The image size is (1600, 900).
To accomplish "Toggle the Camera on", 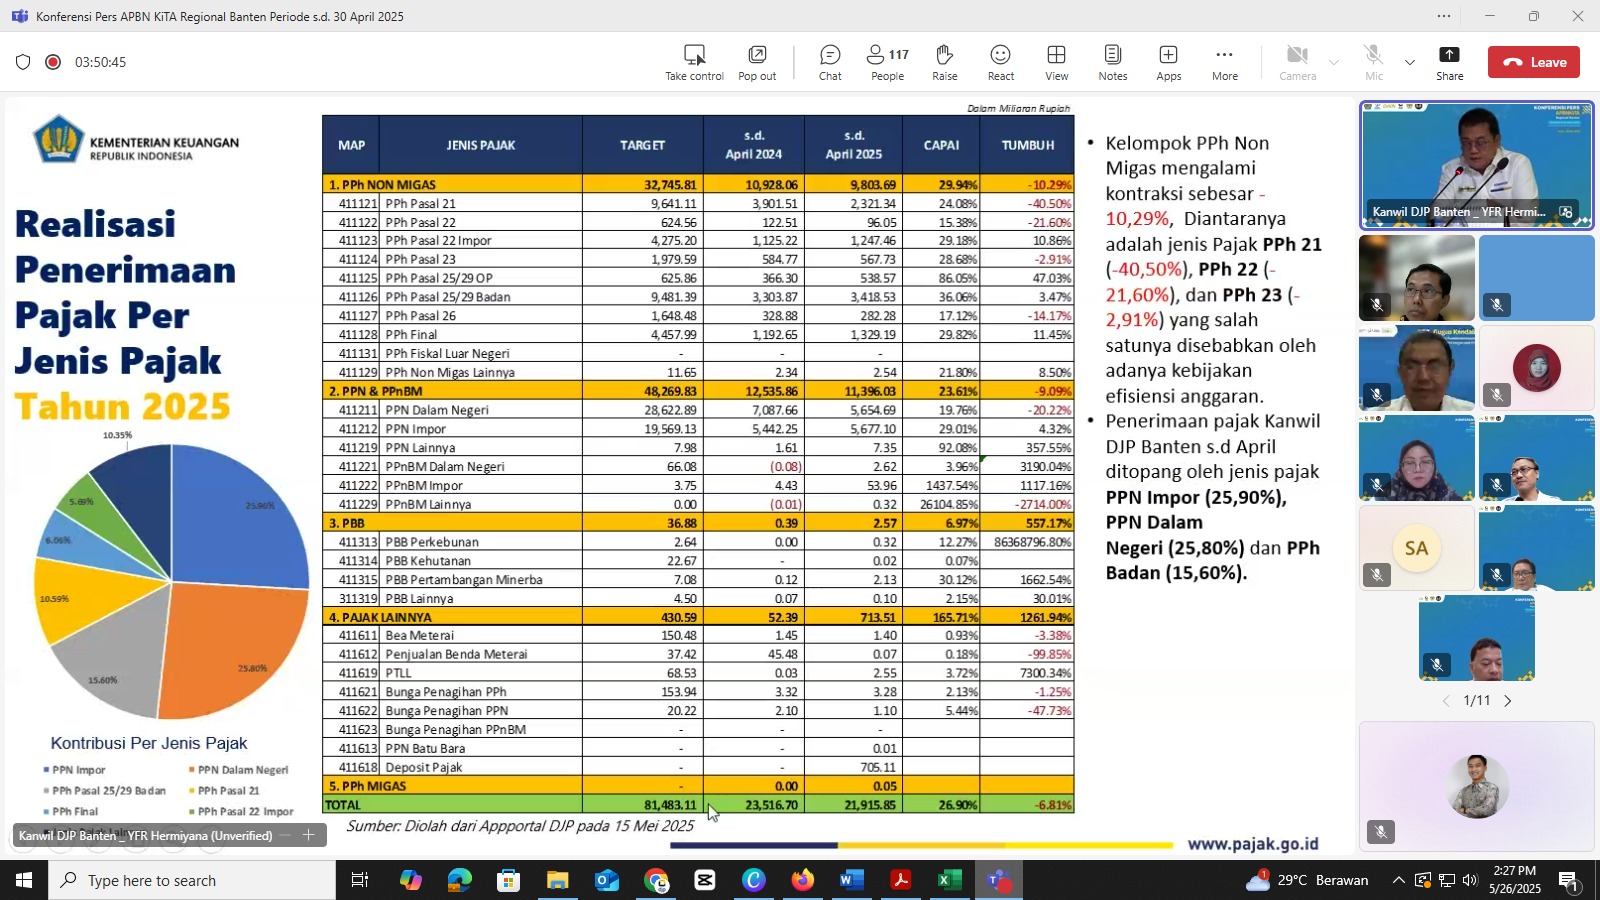I will pos(1297,62).
